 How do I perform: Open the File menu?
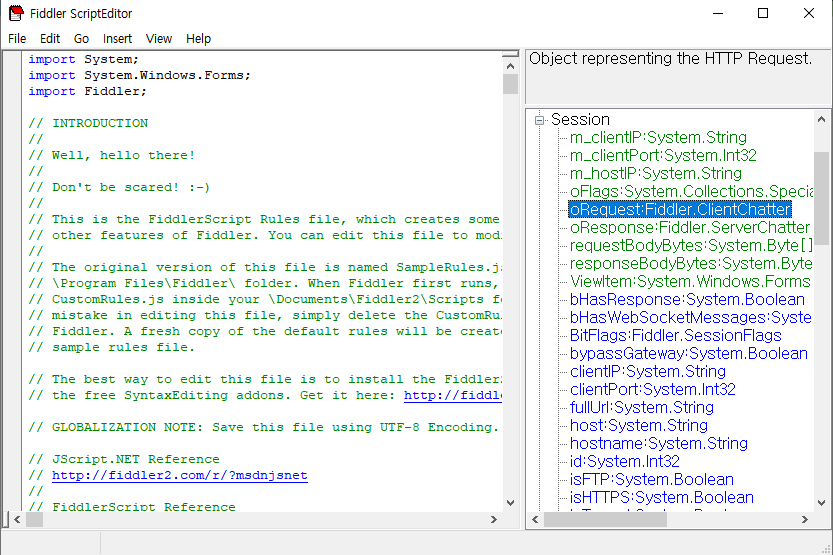click(17, 39)
